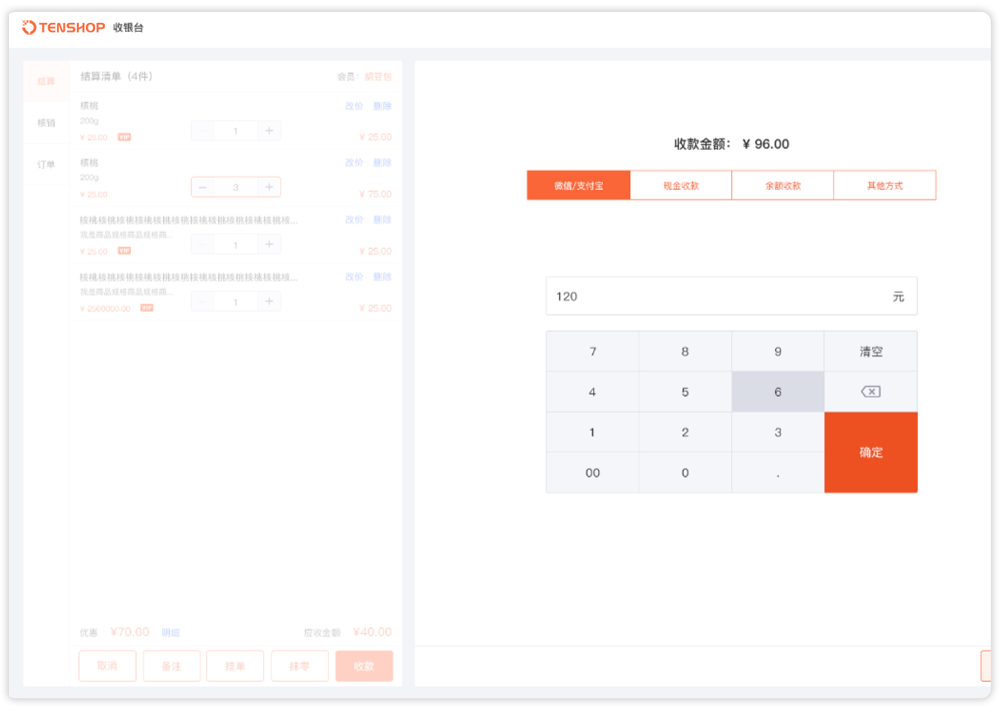Viewport: 1000px width, 710px height.
Task: Open the 核销 sidebar tab
Action: [46, 123]
